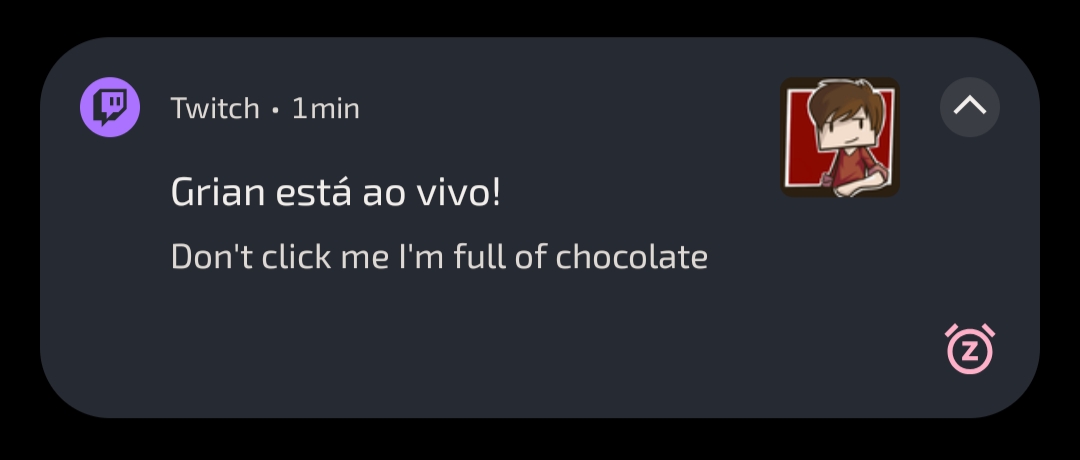Hide notification details with the caret button
This screenshot has height=460, width=1080.
pos(969,107)
